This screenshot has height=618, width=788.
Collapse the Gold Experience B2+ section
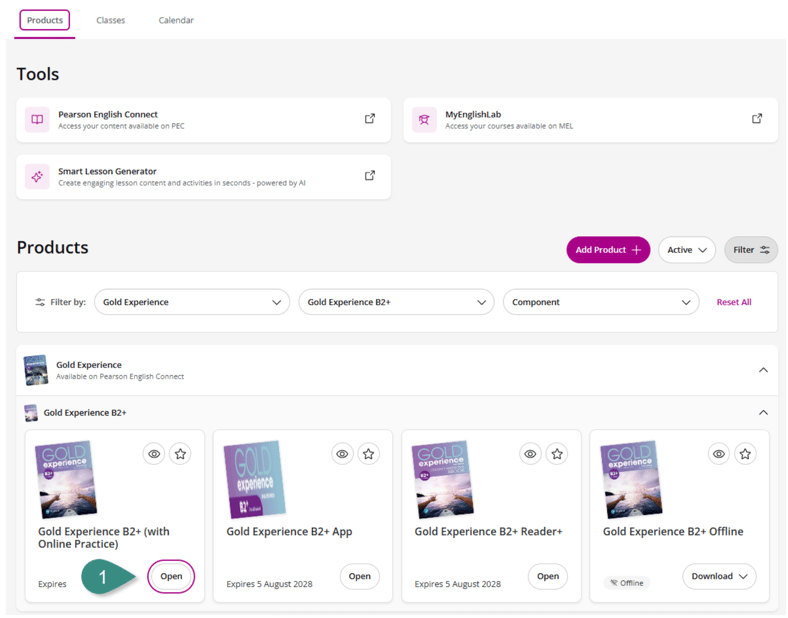coord(763,412)
